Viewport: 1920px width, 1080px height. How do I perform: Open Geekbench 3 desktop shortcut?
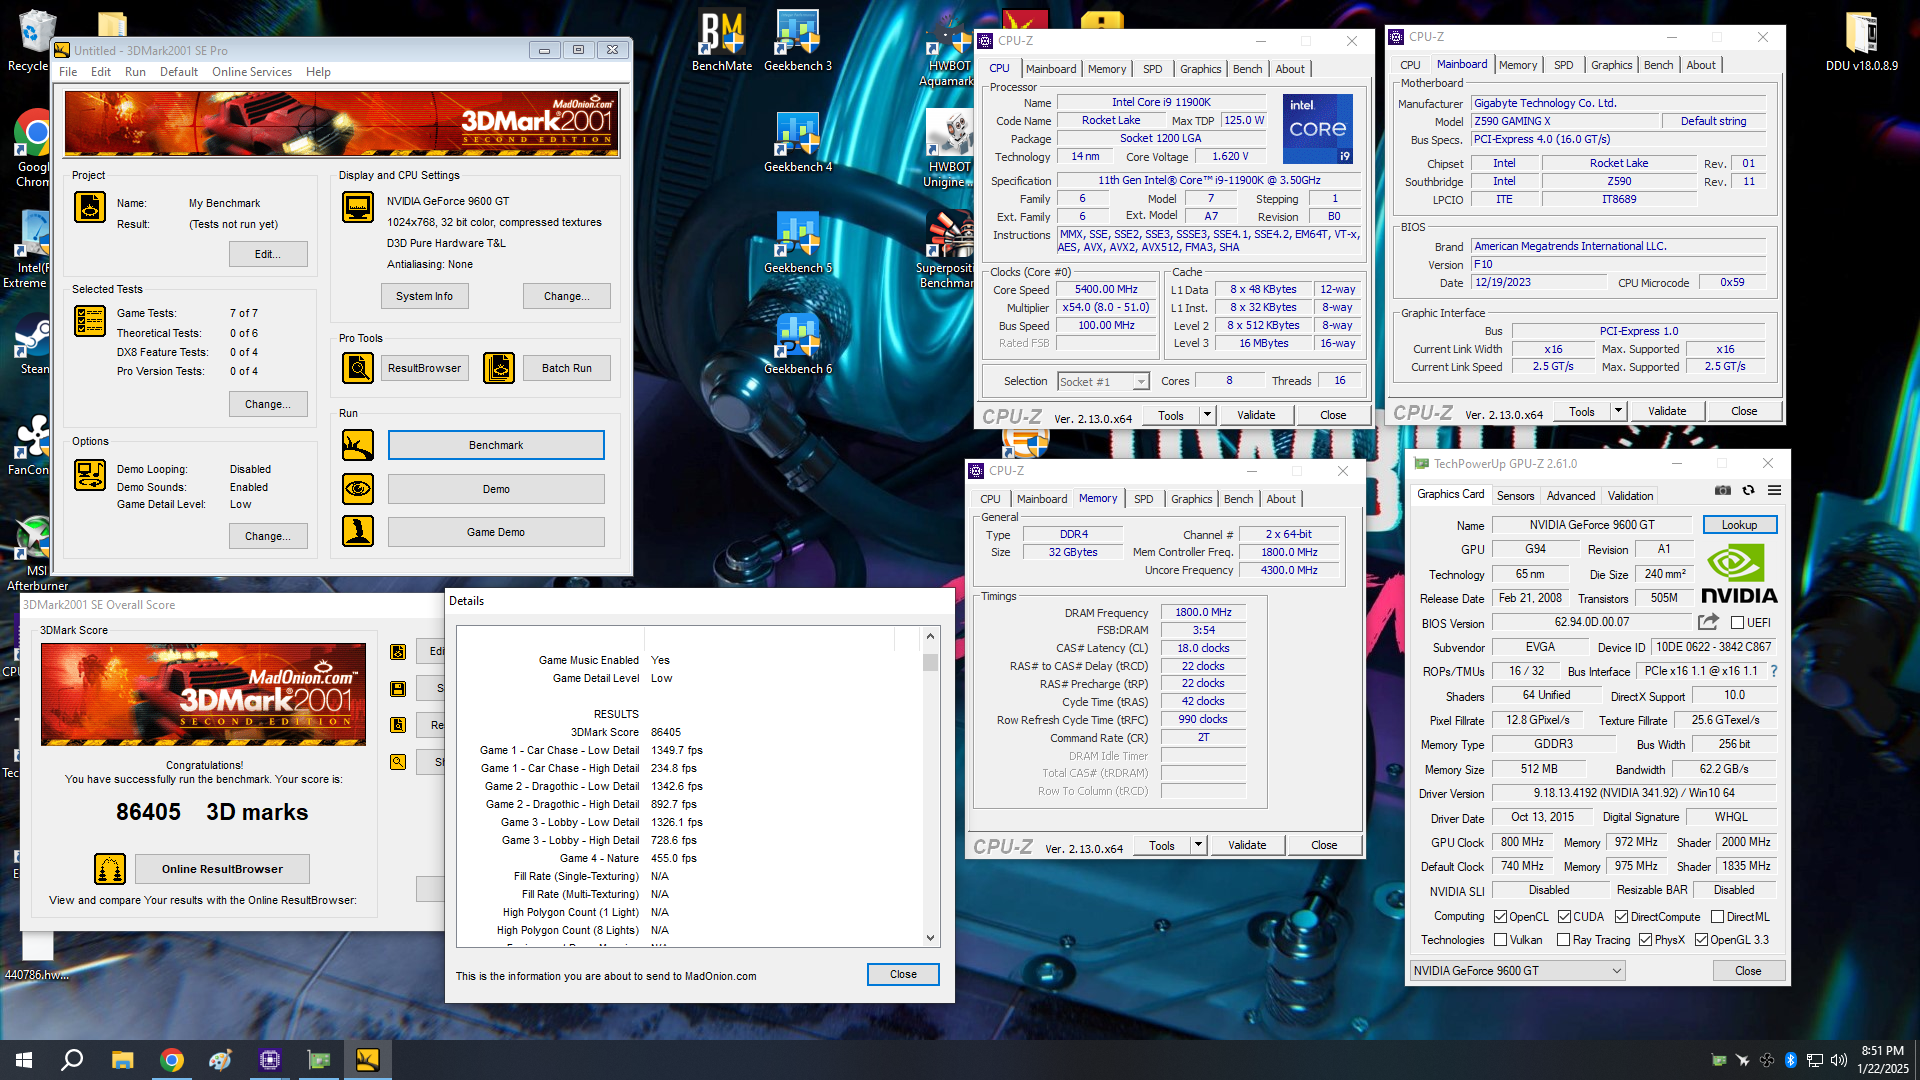coord(798,42)
